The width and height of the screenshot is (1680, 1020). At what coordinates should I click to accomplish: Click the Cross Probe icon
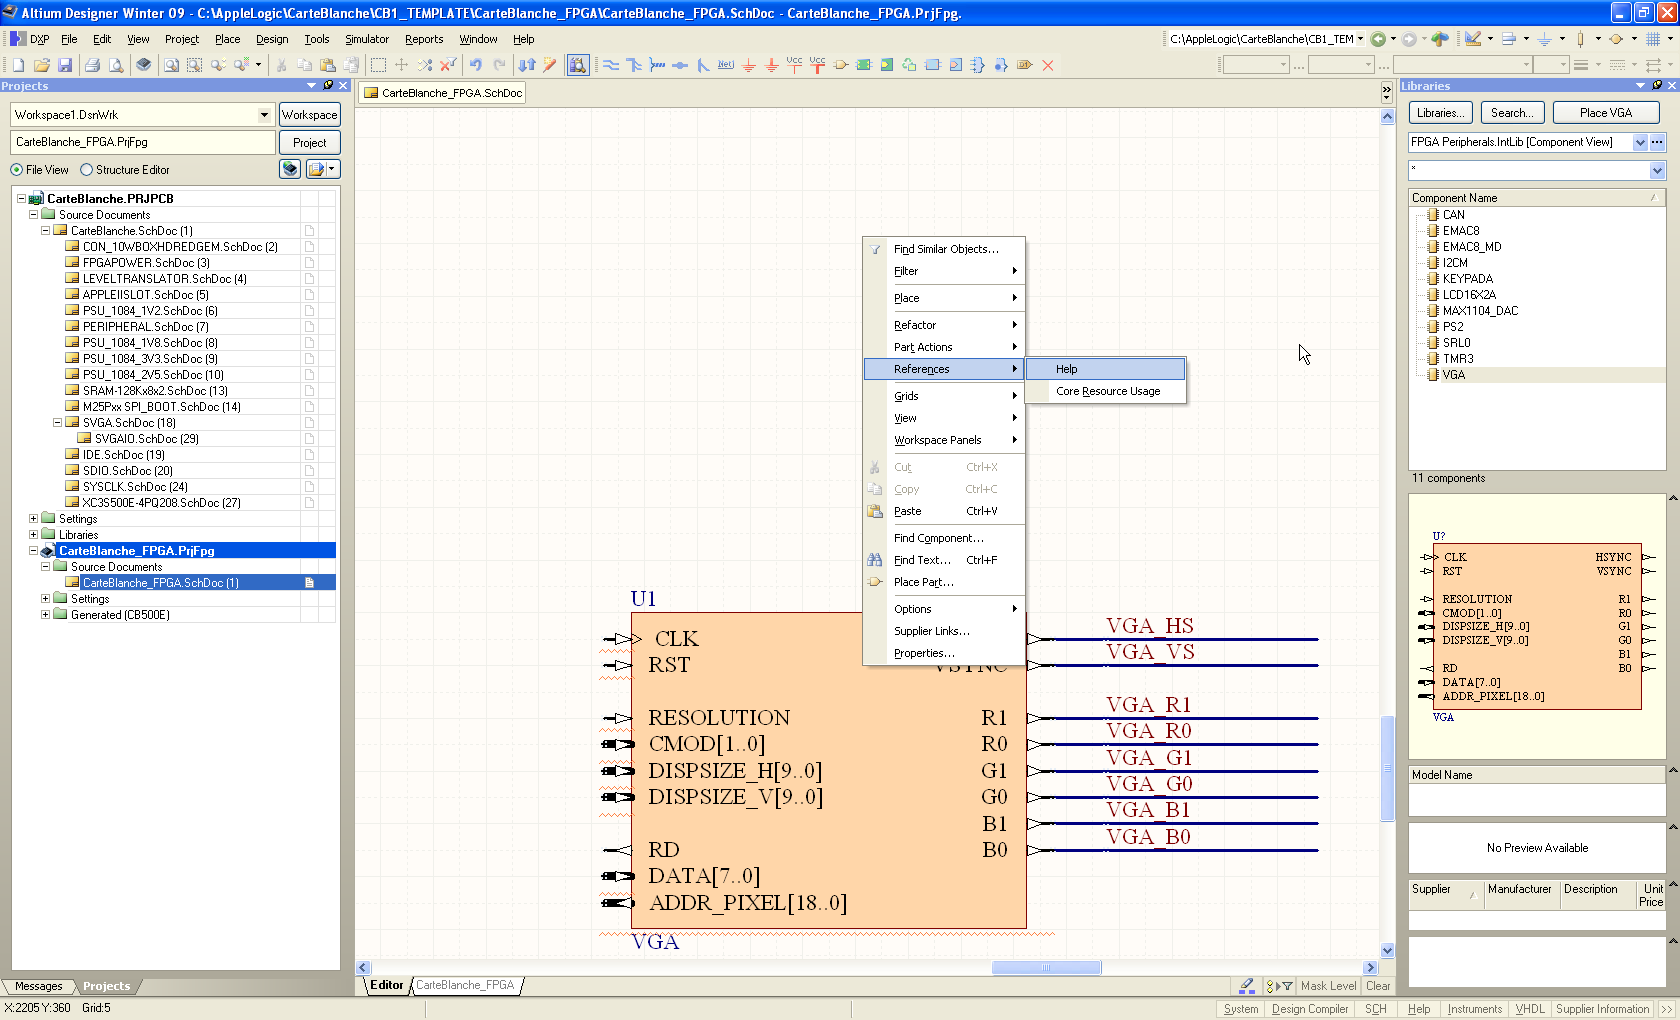tap(550, 65)
